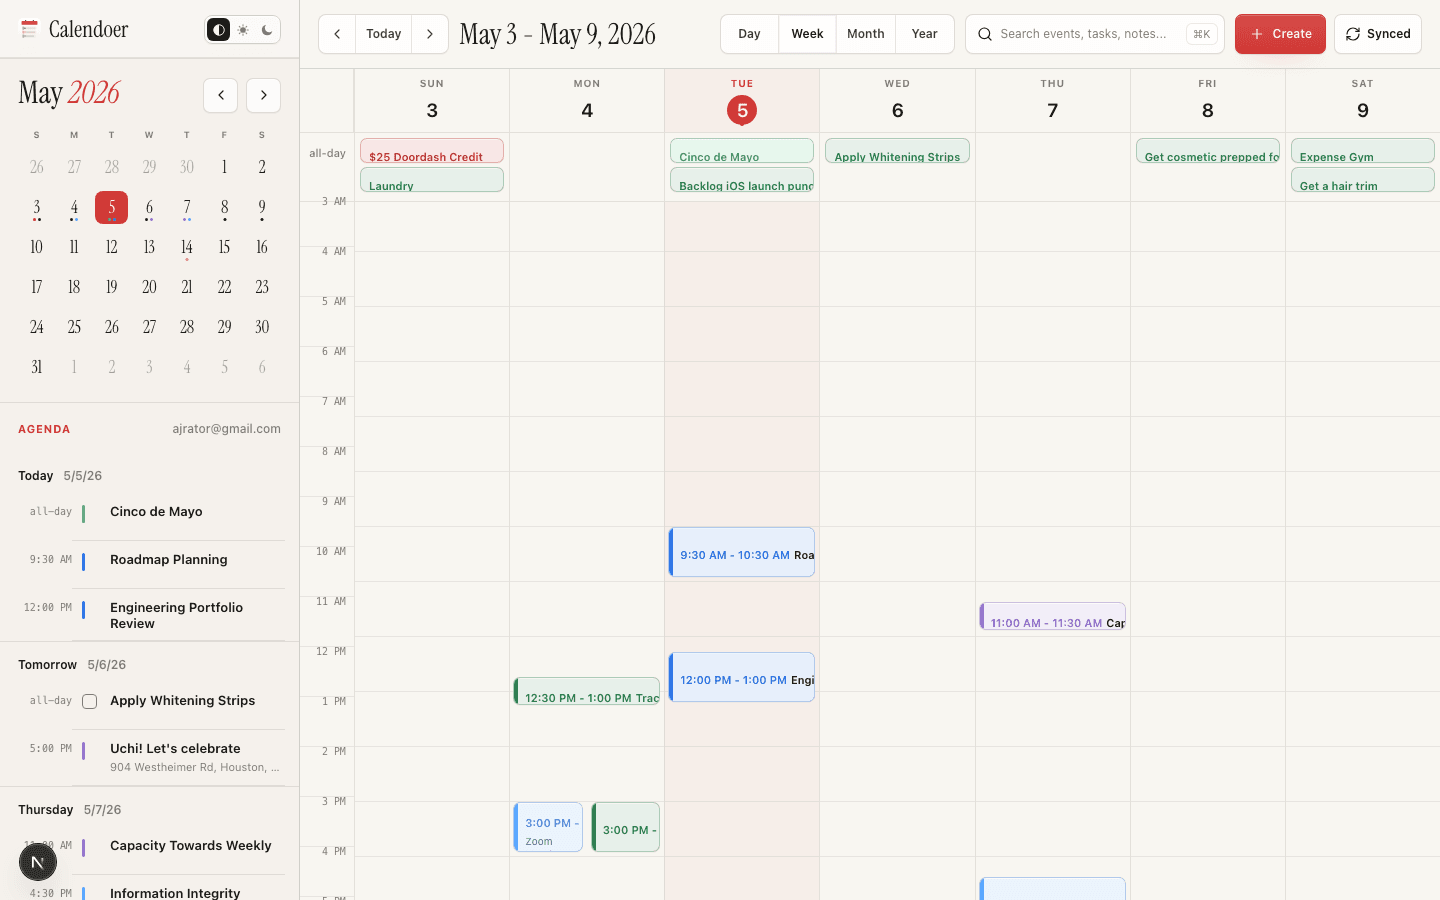1440x900 pixels.
Task: Open the Expense Gym event on Saturday
Action: [x=1363, y=151]
